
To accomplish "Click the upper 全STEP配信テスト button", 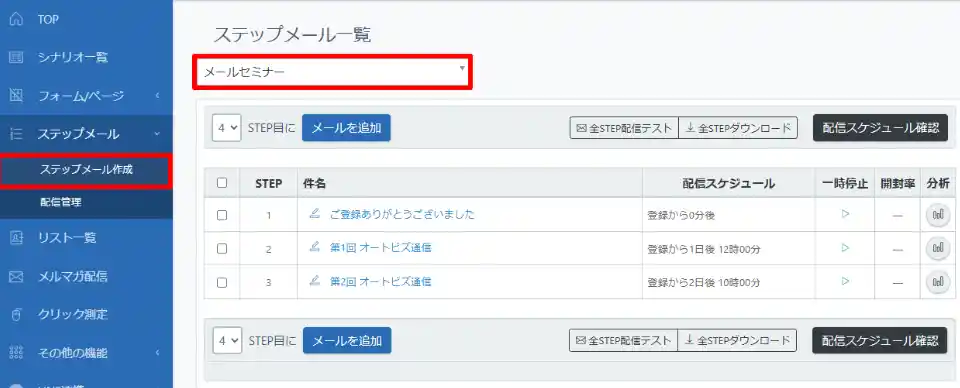I will pos(624,128).
